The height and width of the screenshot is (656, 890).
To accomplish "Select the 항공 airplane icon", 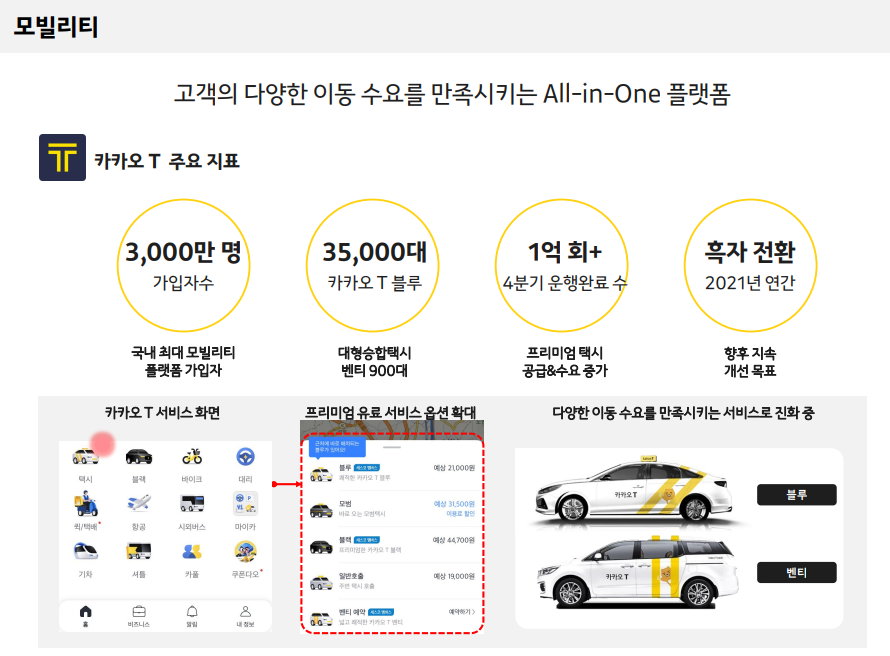I will (138, 503).
